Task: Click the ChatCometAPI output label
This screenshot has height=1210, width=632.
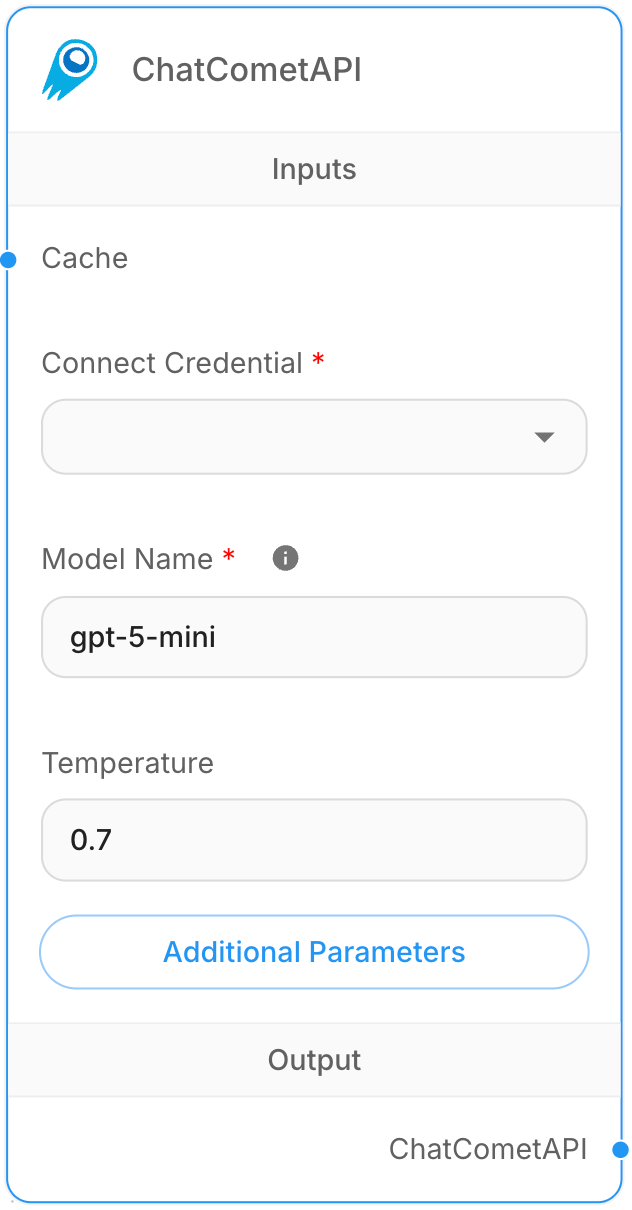Action: (x=488, y=1149)
